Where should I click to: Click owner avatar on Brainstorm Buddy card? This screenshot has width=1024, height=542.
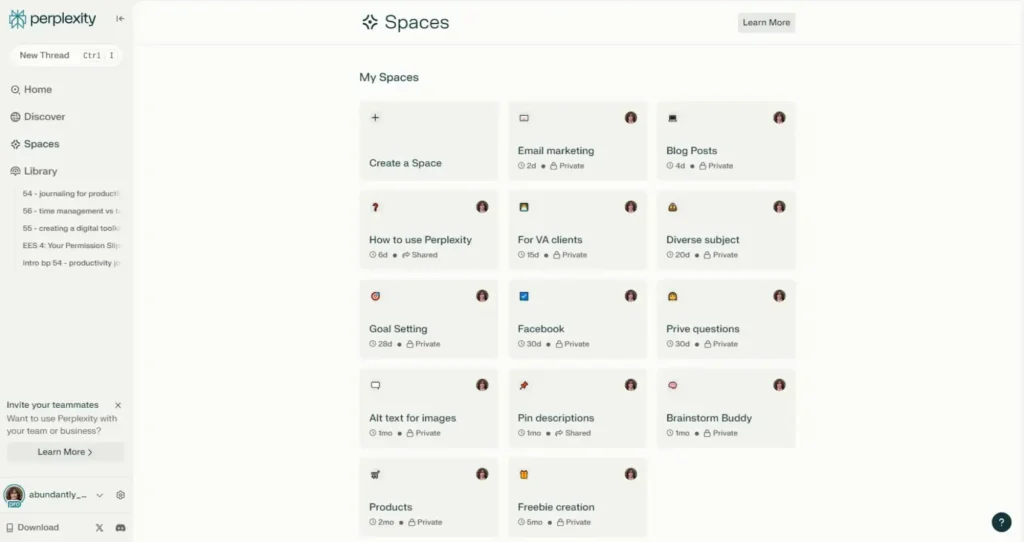click(x=779, y=385)
